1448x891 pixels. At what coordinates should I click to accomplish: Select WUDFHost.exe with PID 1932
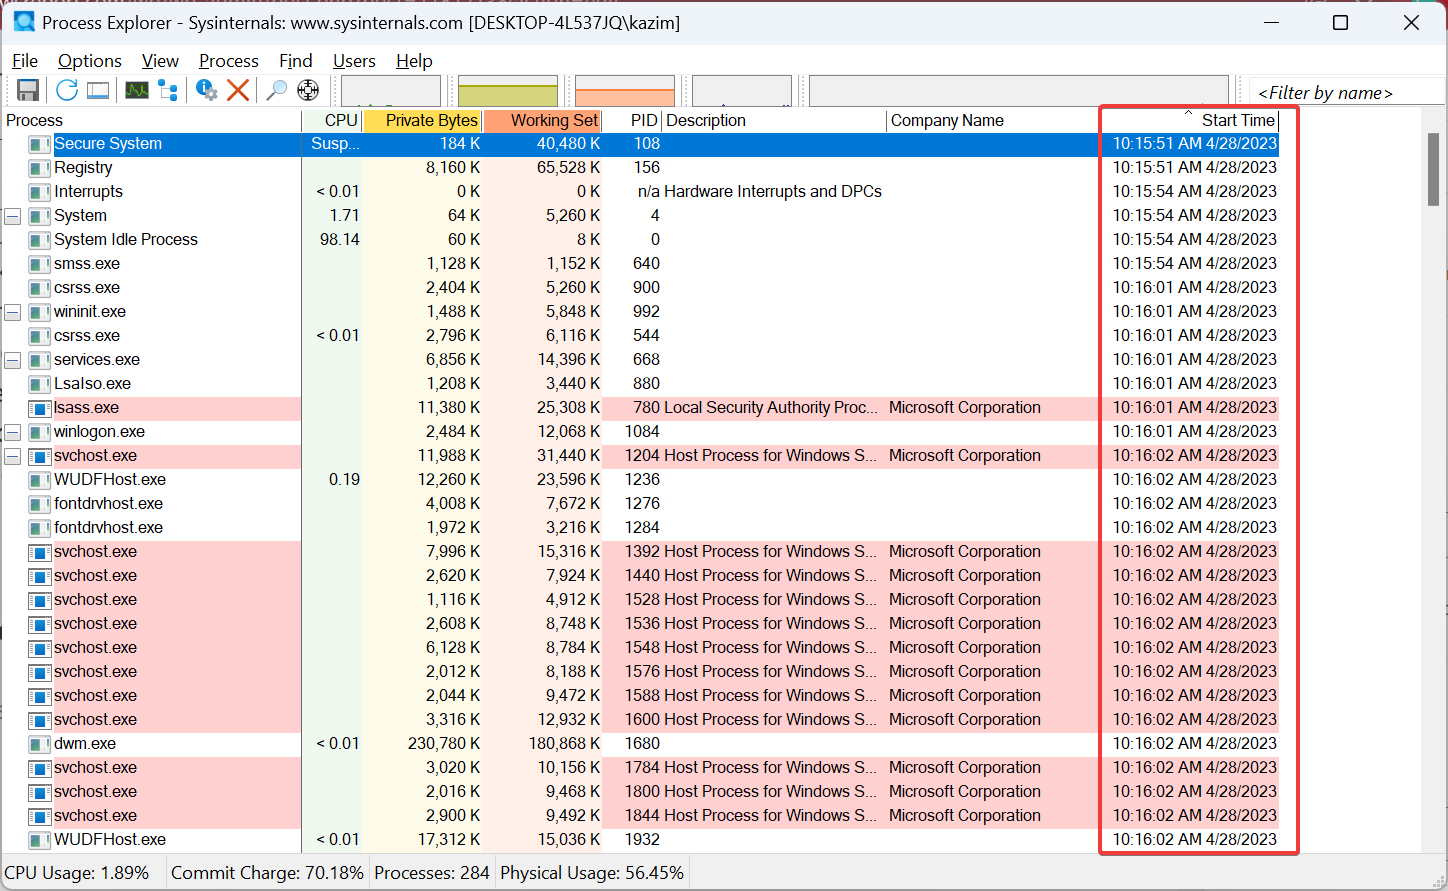pos(110,840)
